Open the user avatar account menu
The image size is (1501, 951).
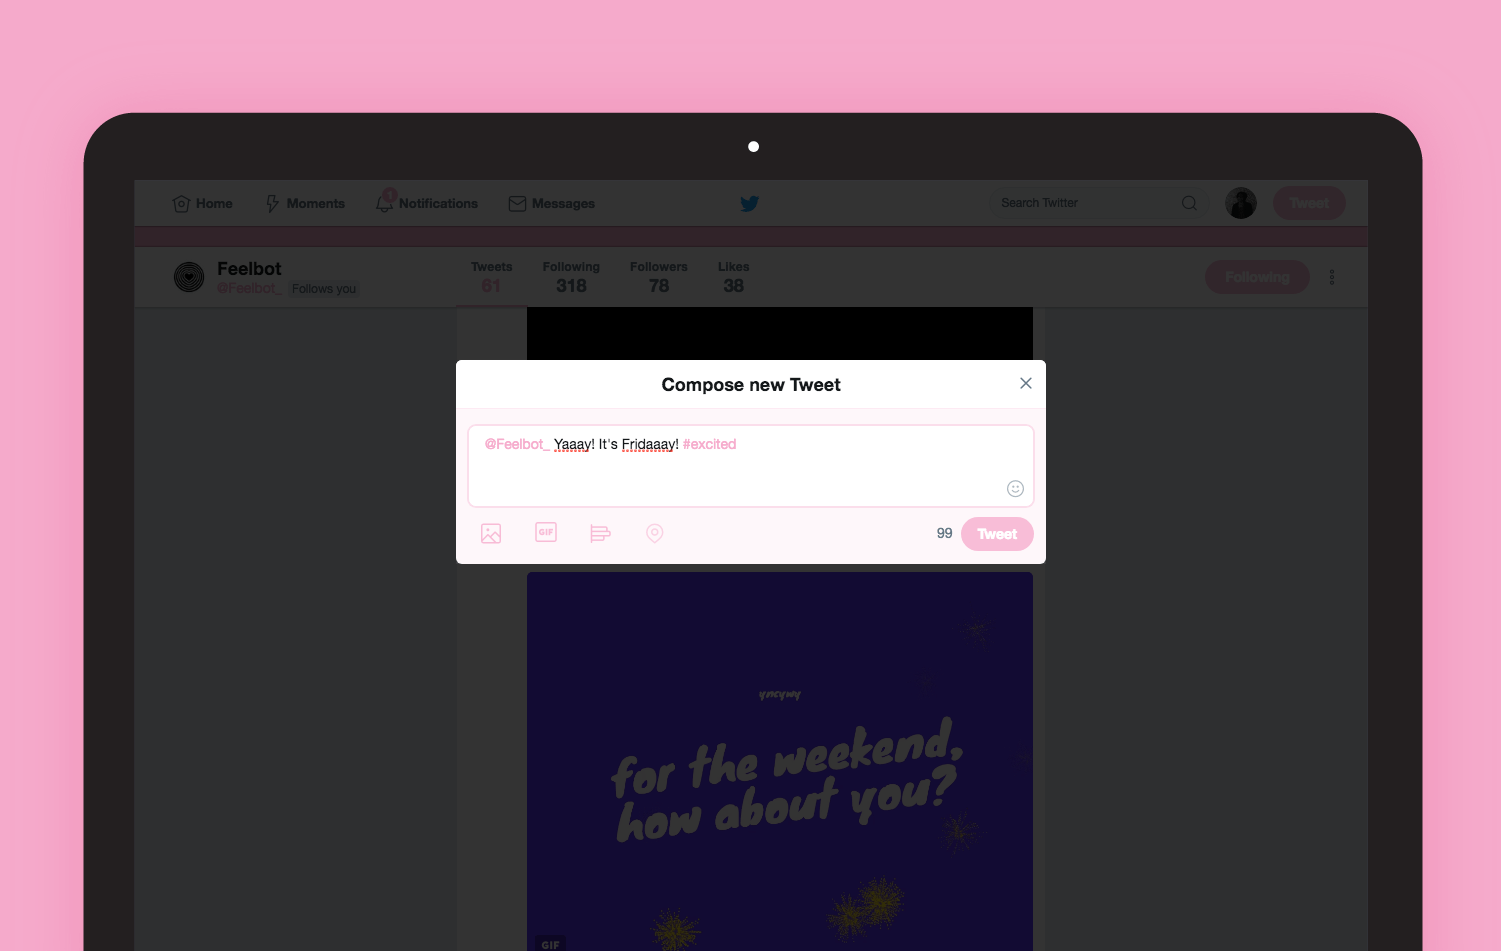(1241, 203)
